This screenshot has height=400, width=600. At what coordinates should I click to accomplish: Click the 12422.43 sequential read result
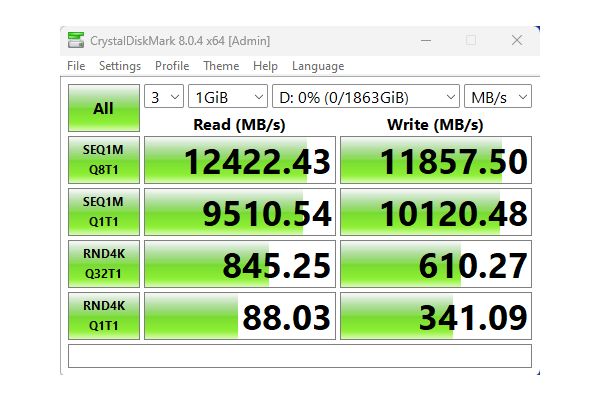239,161
